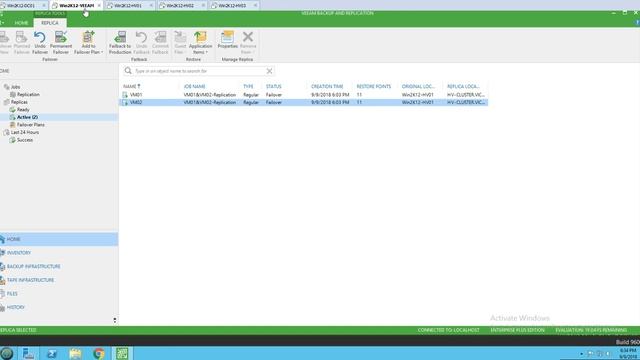640x360 pixels.
Task: Sort by the TYPE column header
Action: pos(248,87)
